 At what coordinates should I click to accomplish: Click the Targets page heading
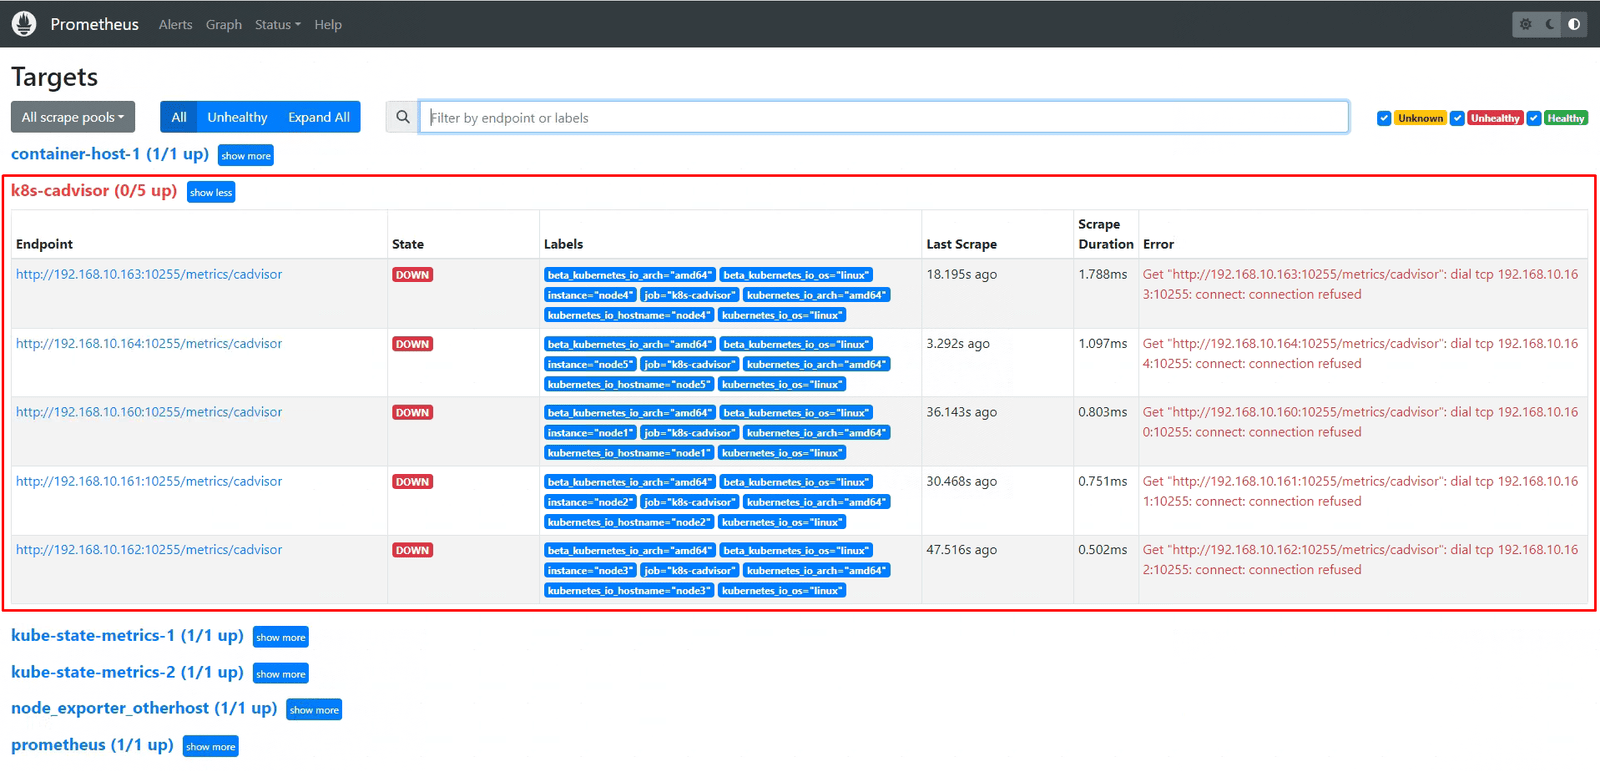tap(55, 77)
